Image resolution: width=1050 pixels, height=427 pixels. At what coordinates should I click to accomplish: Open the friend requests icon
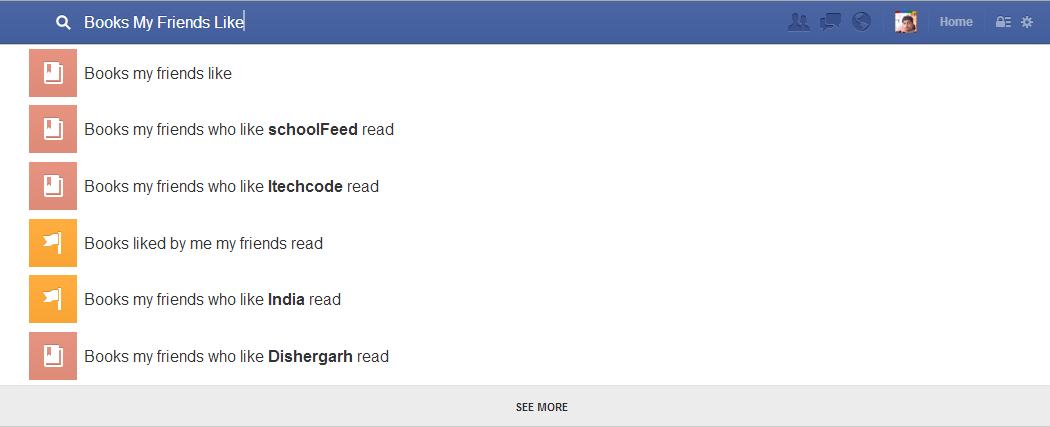[x=798, y=22]
